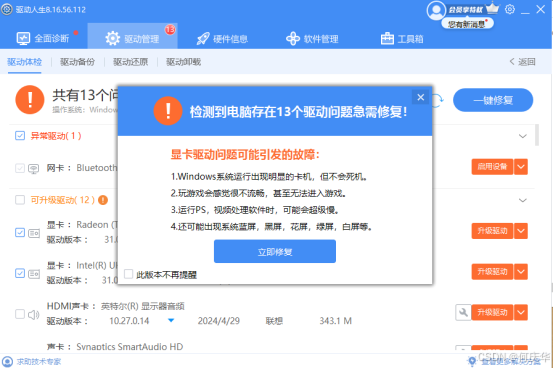Click 升级驱动 for Radeon graphics card
Viewport: 554px width, 368px height.
pos(492,231)
